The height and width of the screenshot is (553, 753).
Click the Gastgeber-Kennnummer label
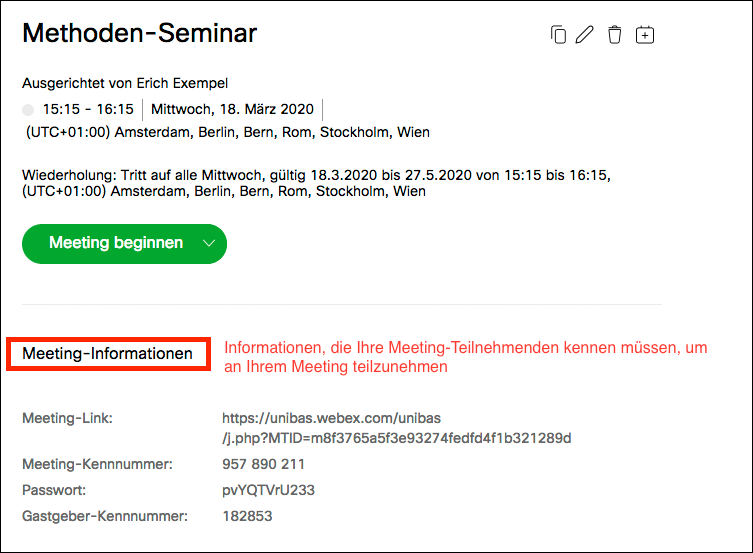[105, 516]
